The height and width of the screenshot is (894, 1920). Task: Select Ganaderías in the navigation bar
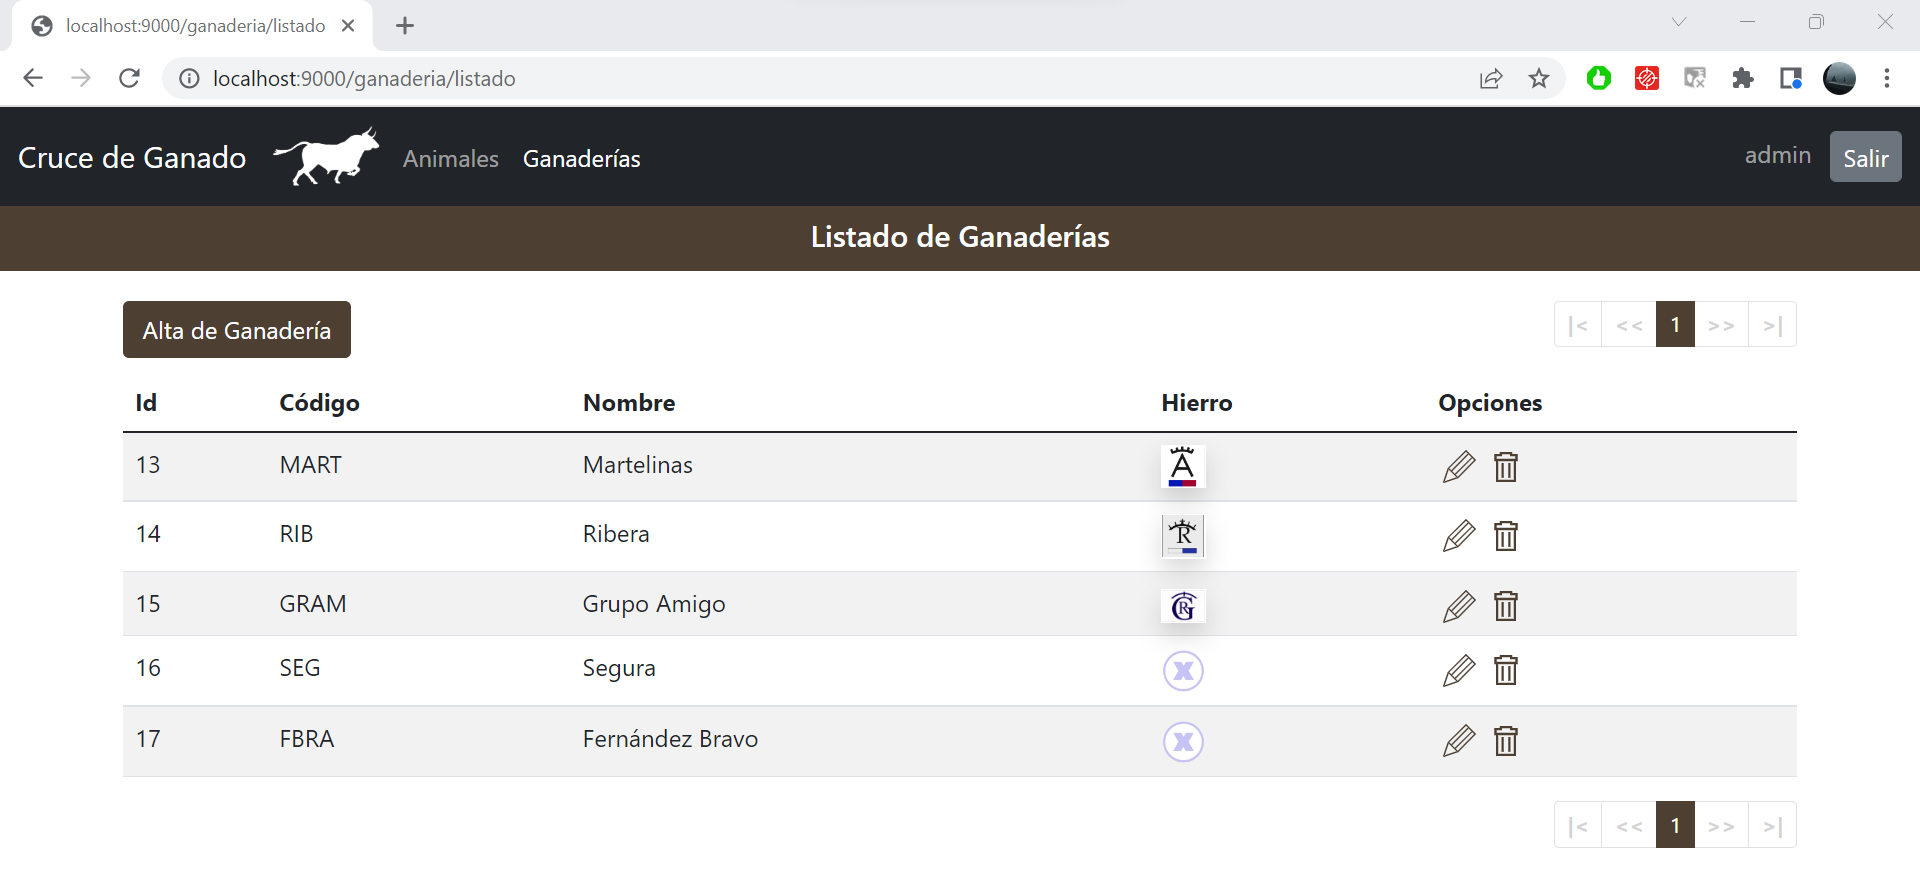581,159
